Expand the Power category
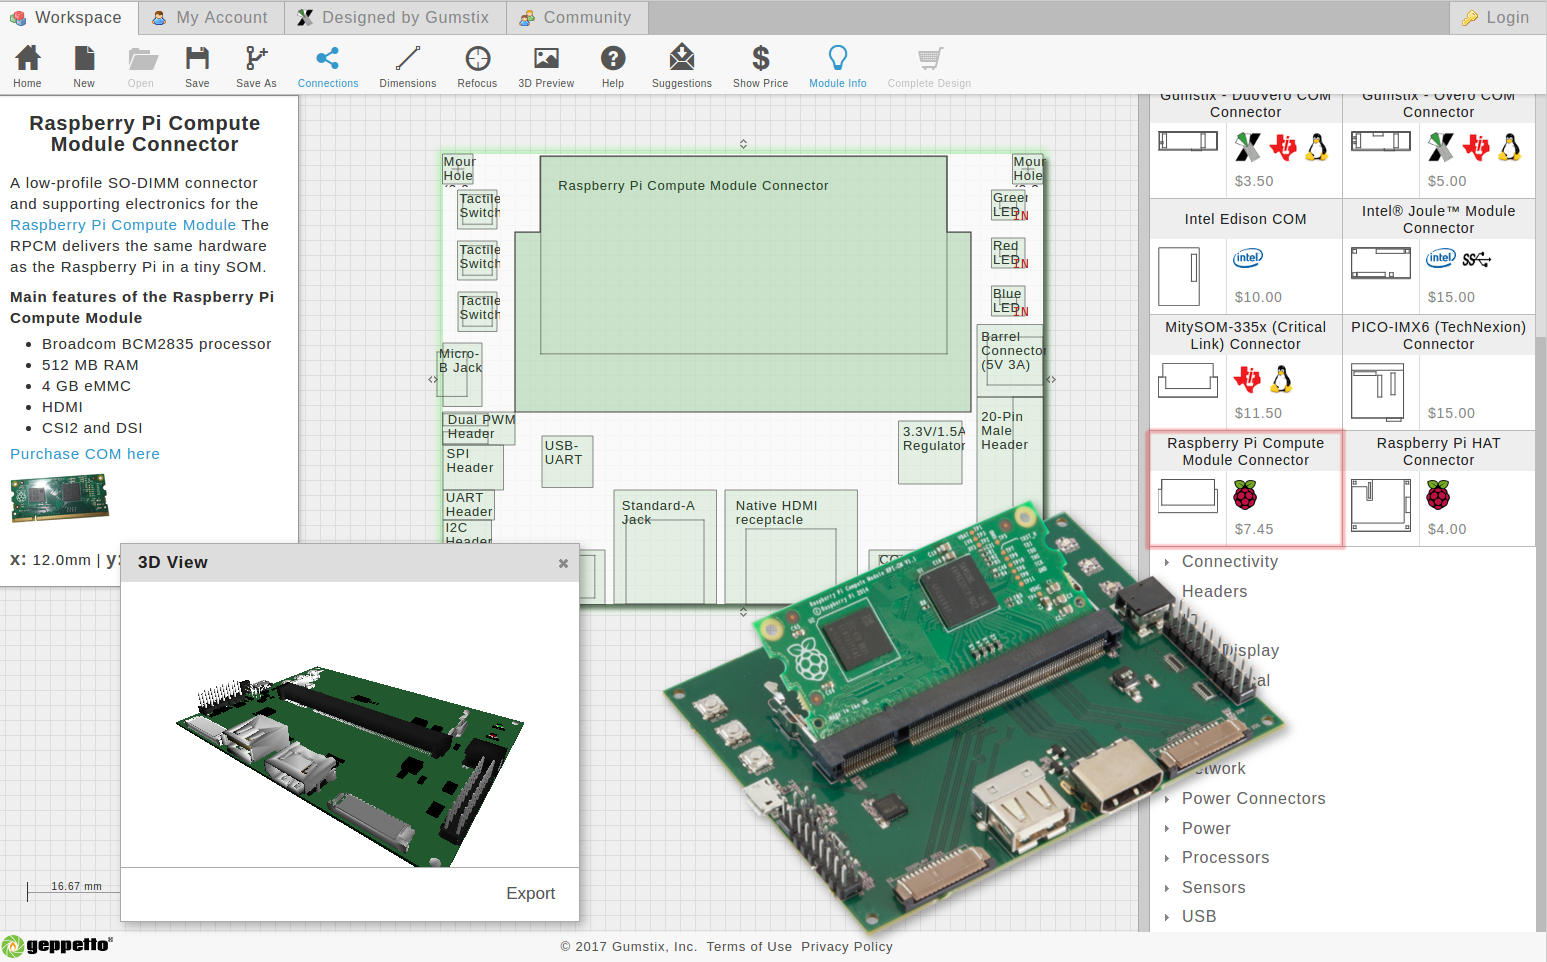 click(x=1206, y=829)
